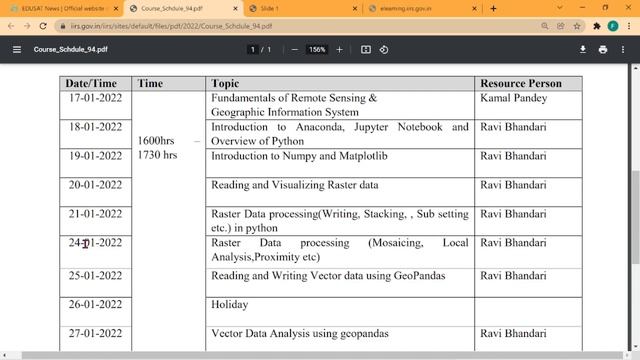
Task: Click the date 17-01-2022
Action: coord(95,98)
